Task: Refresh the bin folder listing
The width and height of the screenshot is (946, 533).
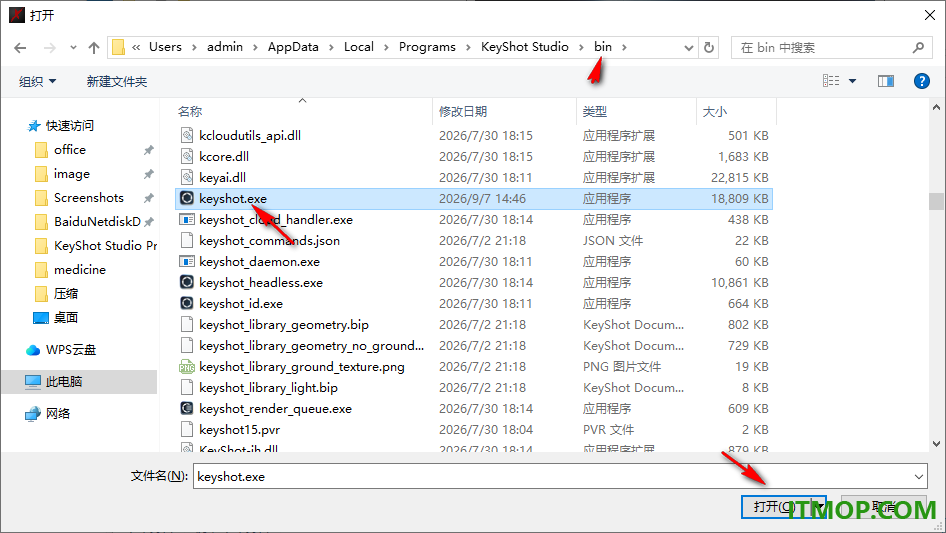Action: tap(710, 47)
